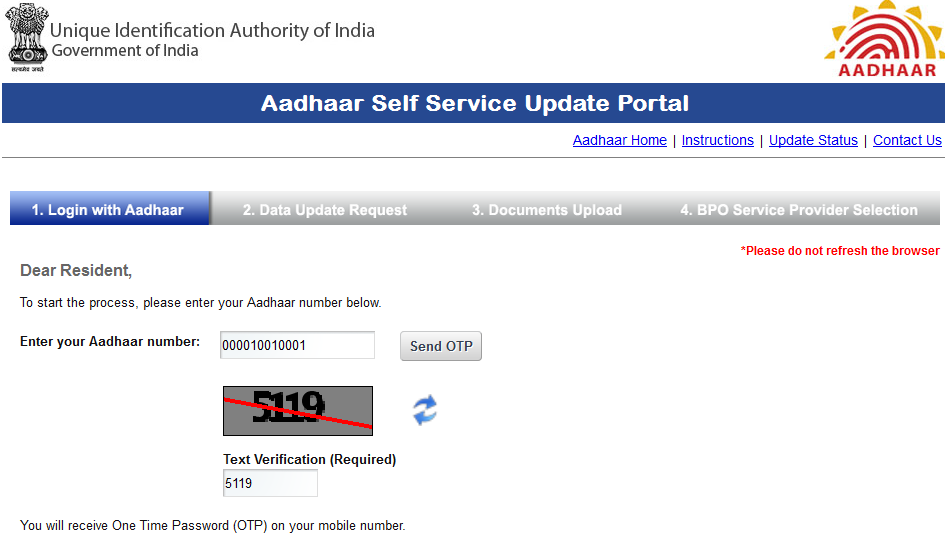
Task: Open the Aadhaar Home link
Action: click(620, 140)
